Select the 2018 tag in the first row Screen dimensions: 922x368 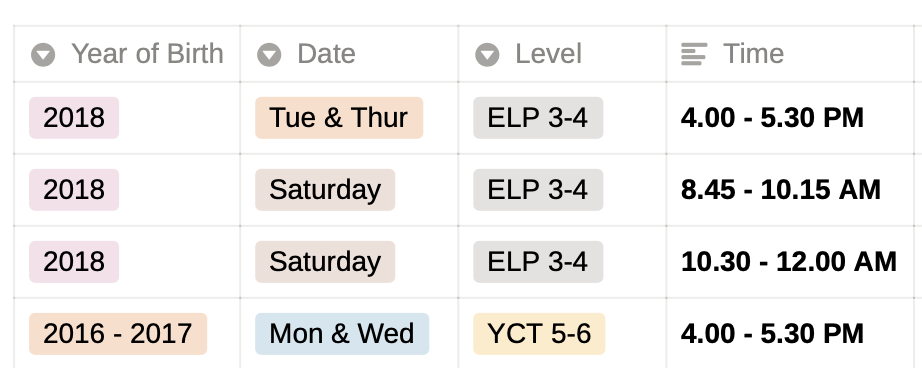(74, 118)
